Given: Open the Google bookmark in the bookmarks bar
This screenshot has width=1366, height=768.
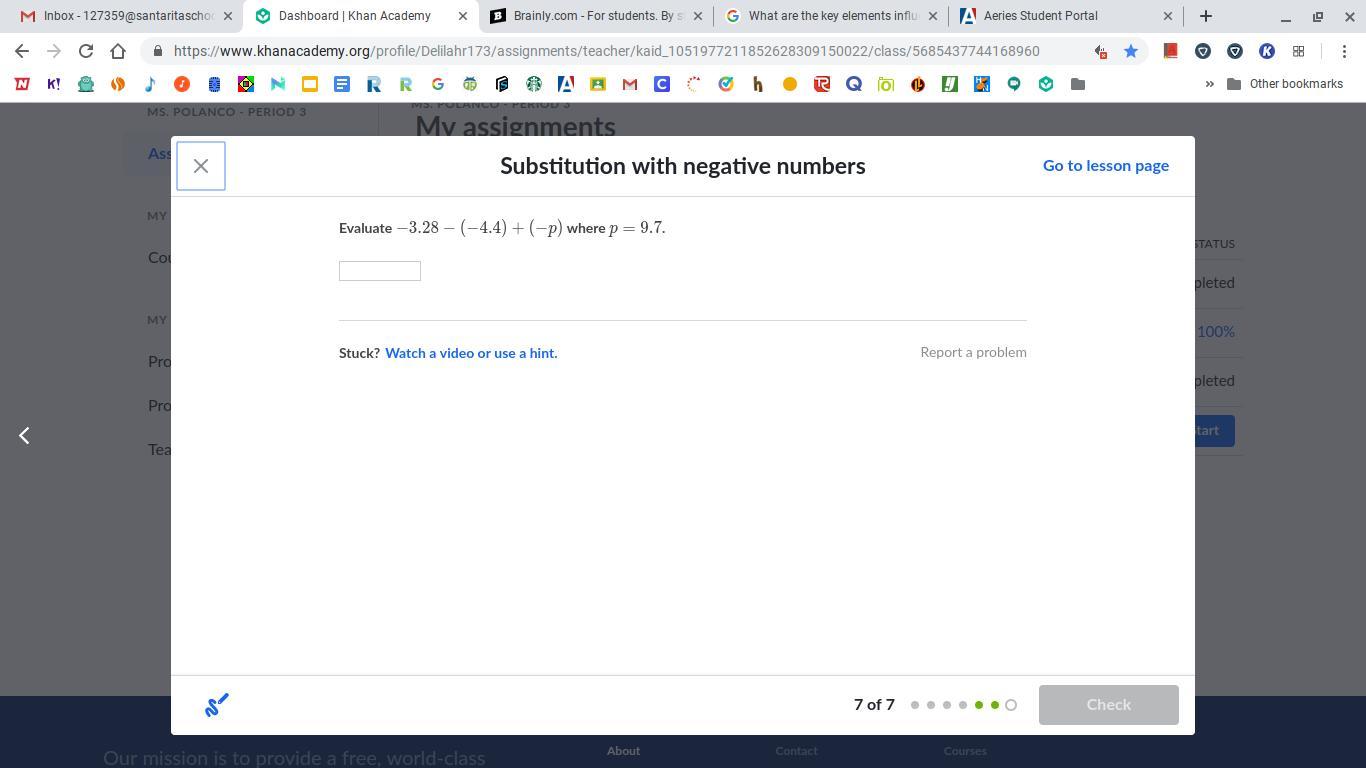Looking at the screenshot, I should click(x=438, y=84).
